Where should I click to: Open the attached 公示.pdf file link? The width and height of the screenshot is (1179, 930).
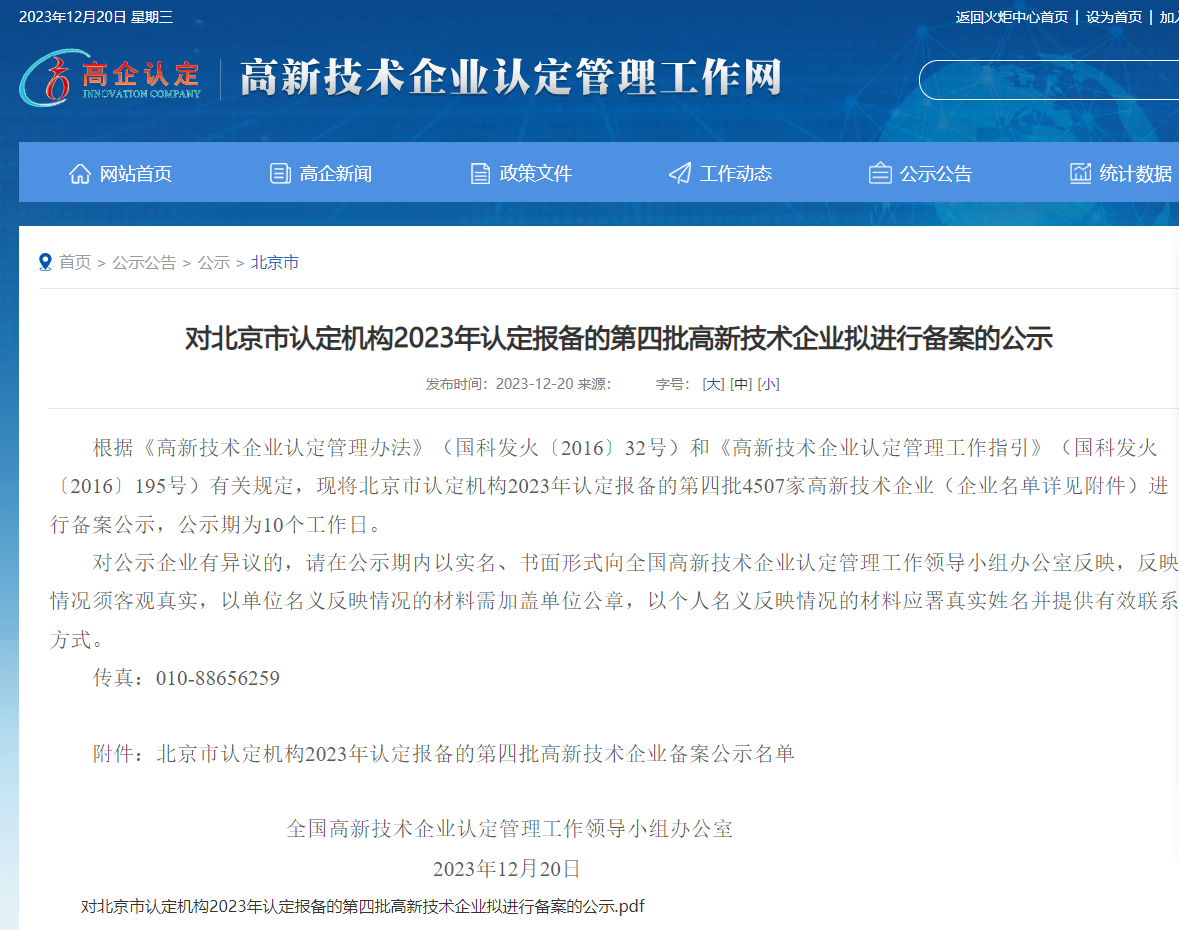click(x=362, y=906)
